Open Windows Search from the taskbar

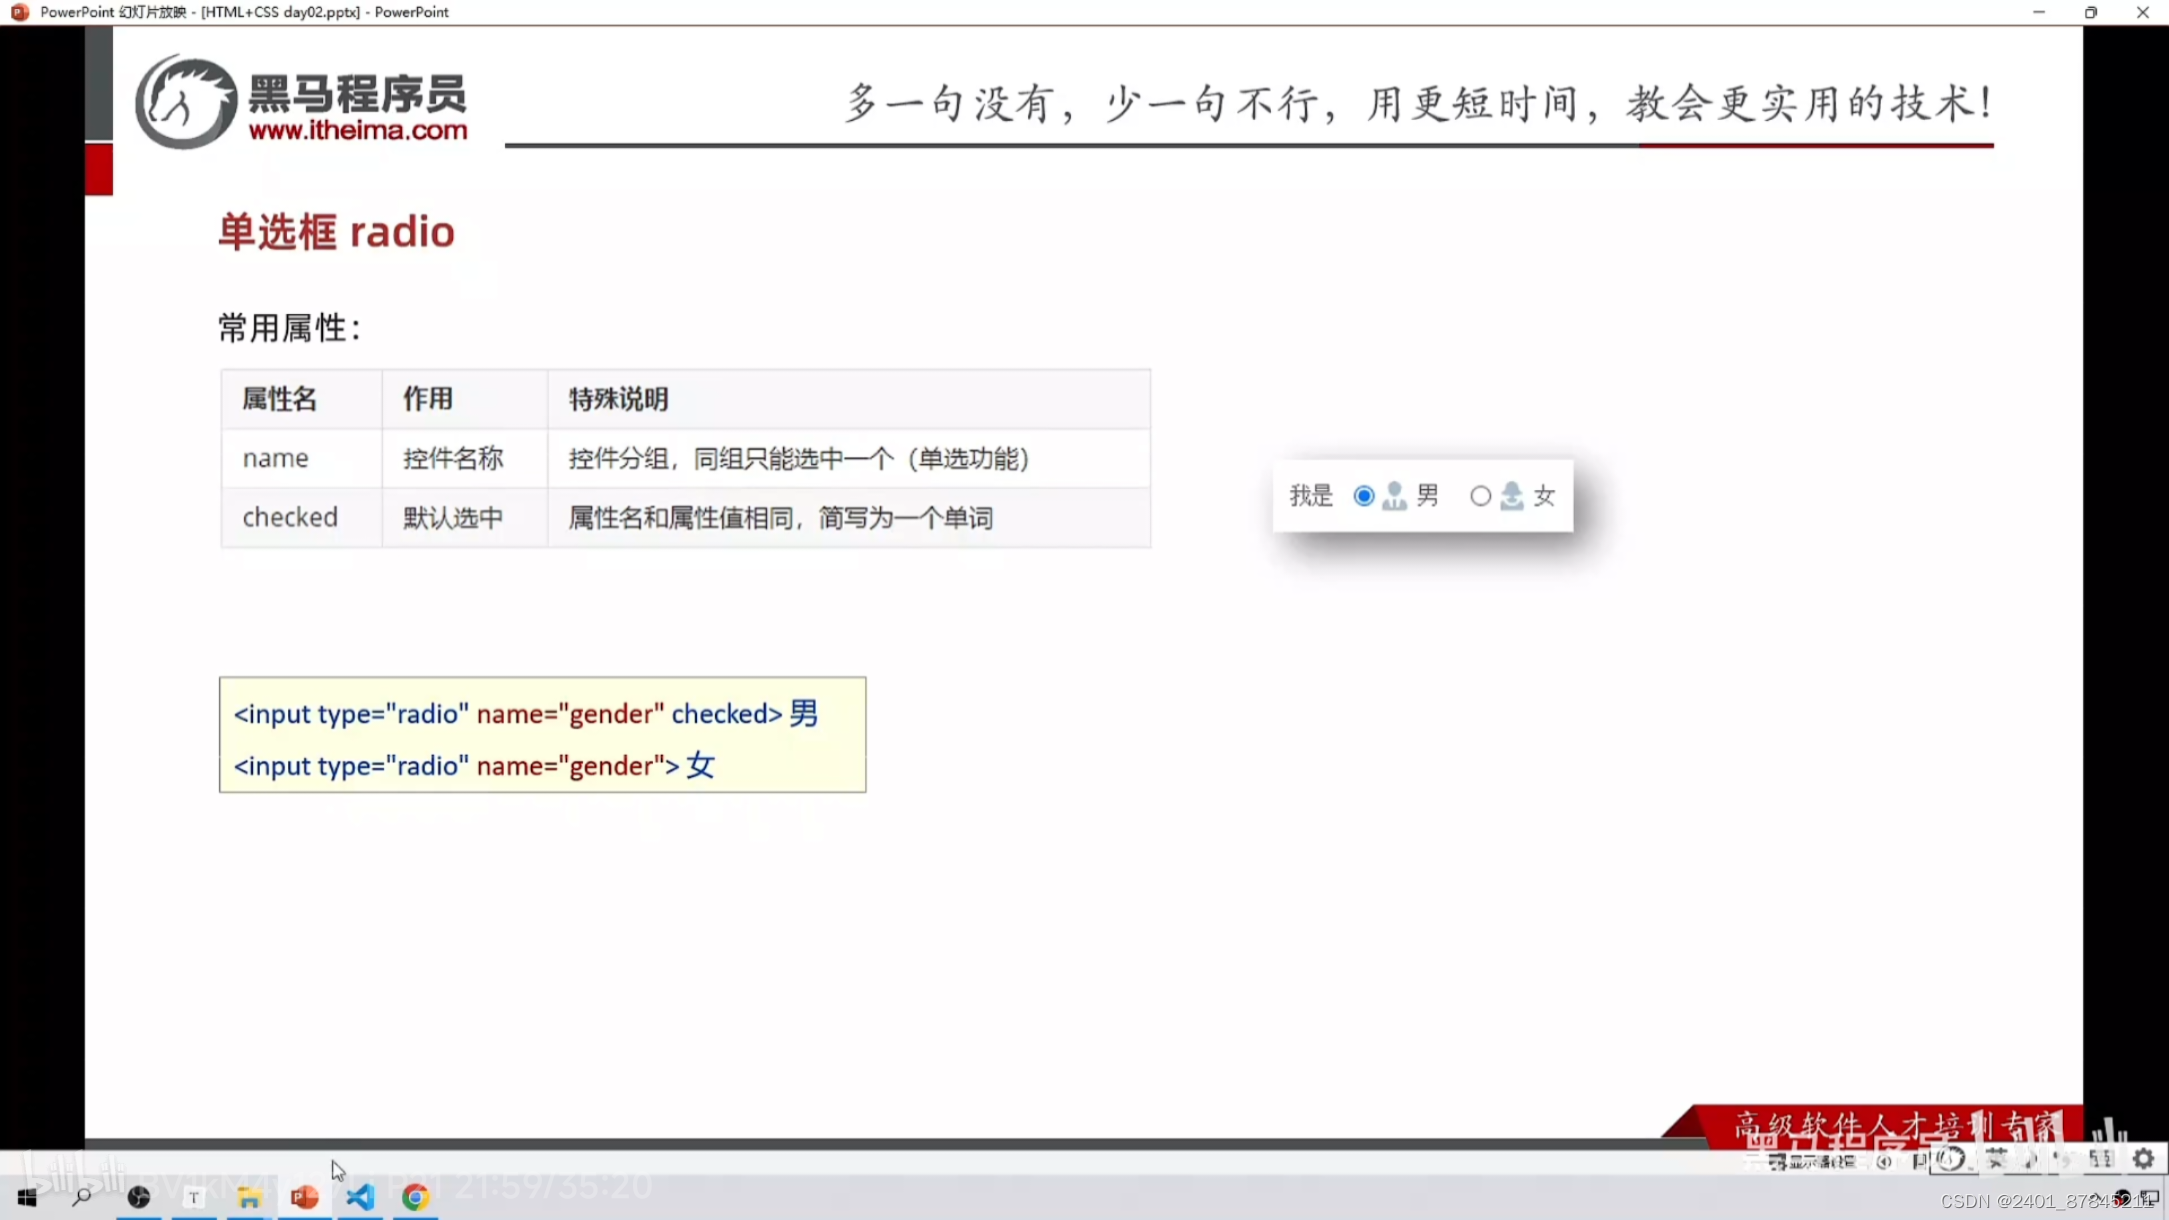pyautogui.click(x=83, y=1197)
